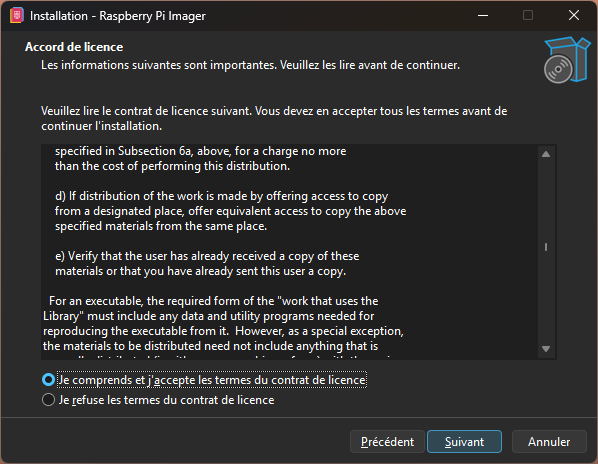This screenshot has height=464, width=598.
Task: Click the line "specified materials from the same place."
Action: 161,226
